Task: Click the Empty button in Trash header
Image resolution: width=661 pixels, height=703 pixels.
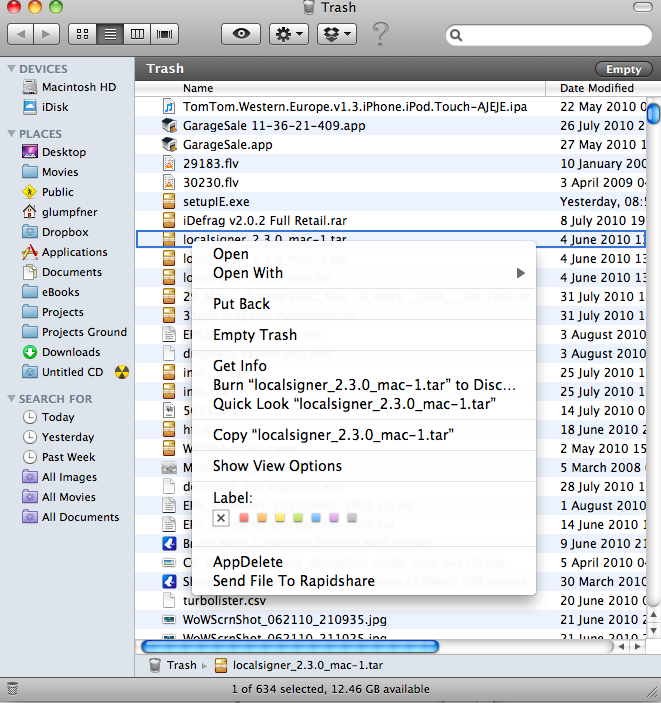Action: 623,69
